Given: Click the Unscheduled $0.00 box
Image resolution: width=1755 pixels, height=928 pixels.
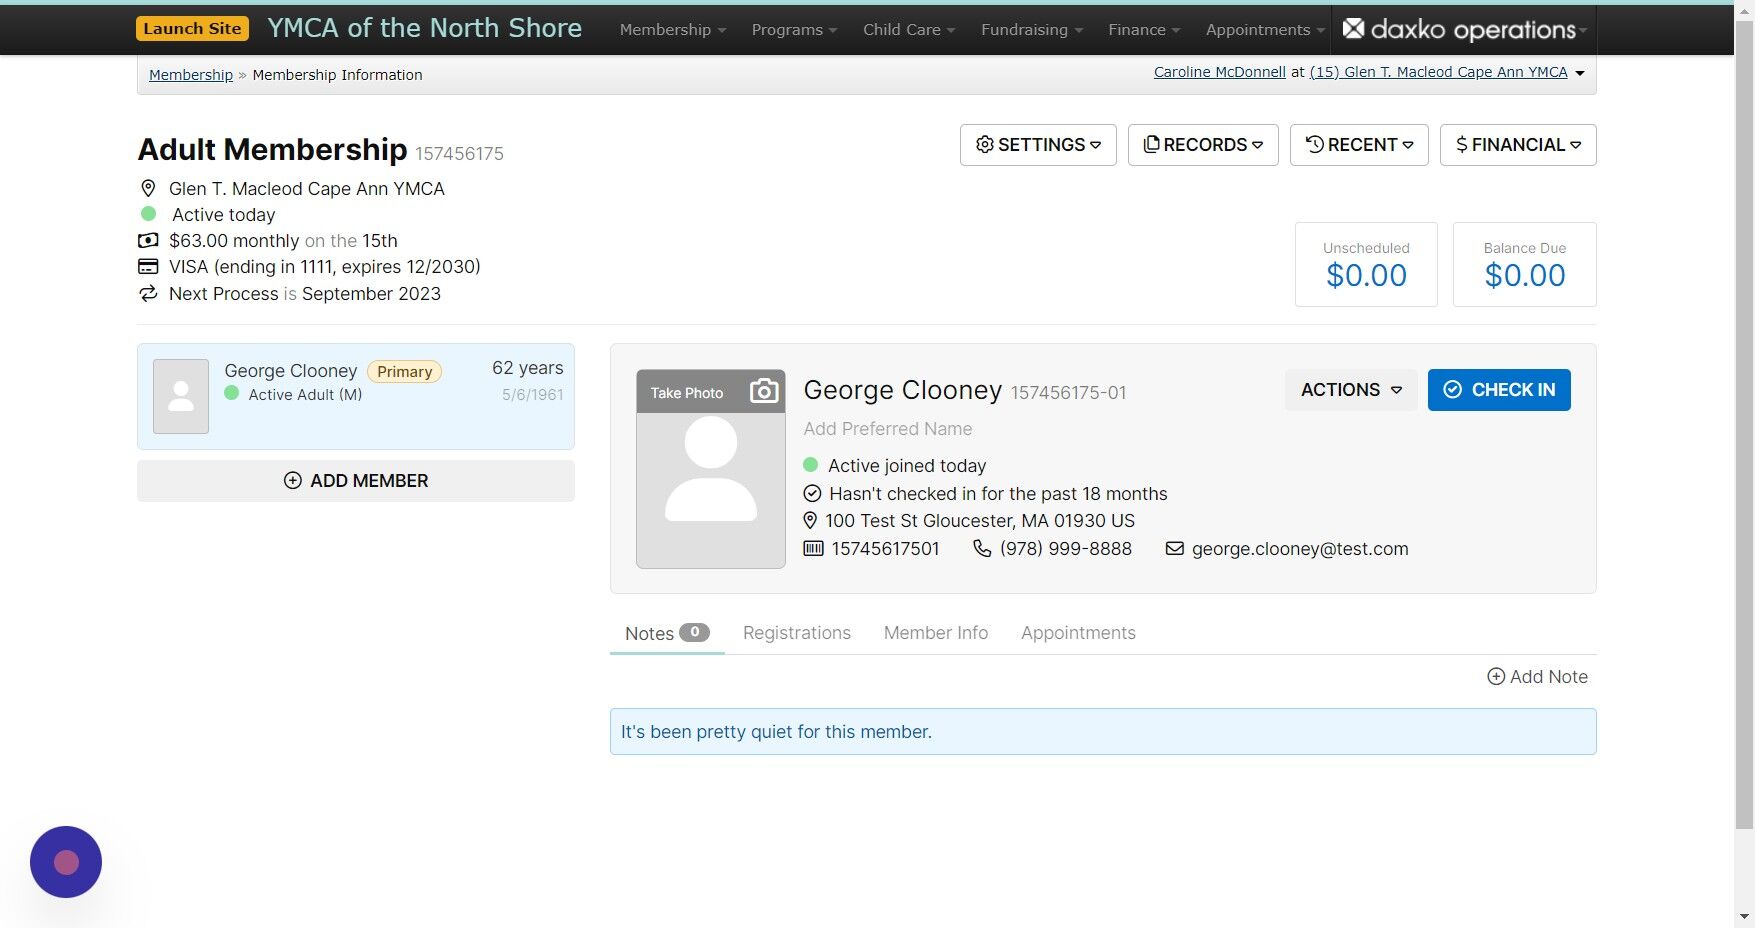Looking at the screenshot, I should point(1366,264).
